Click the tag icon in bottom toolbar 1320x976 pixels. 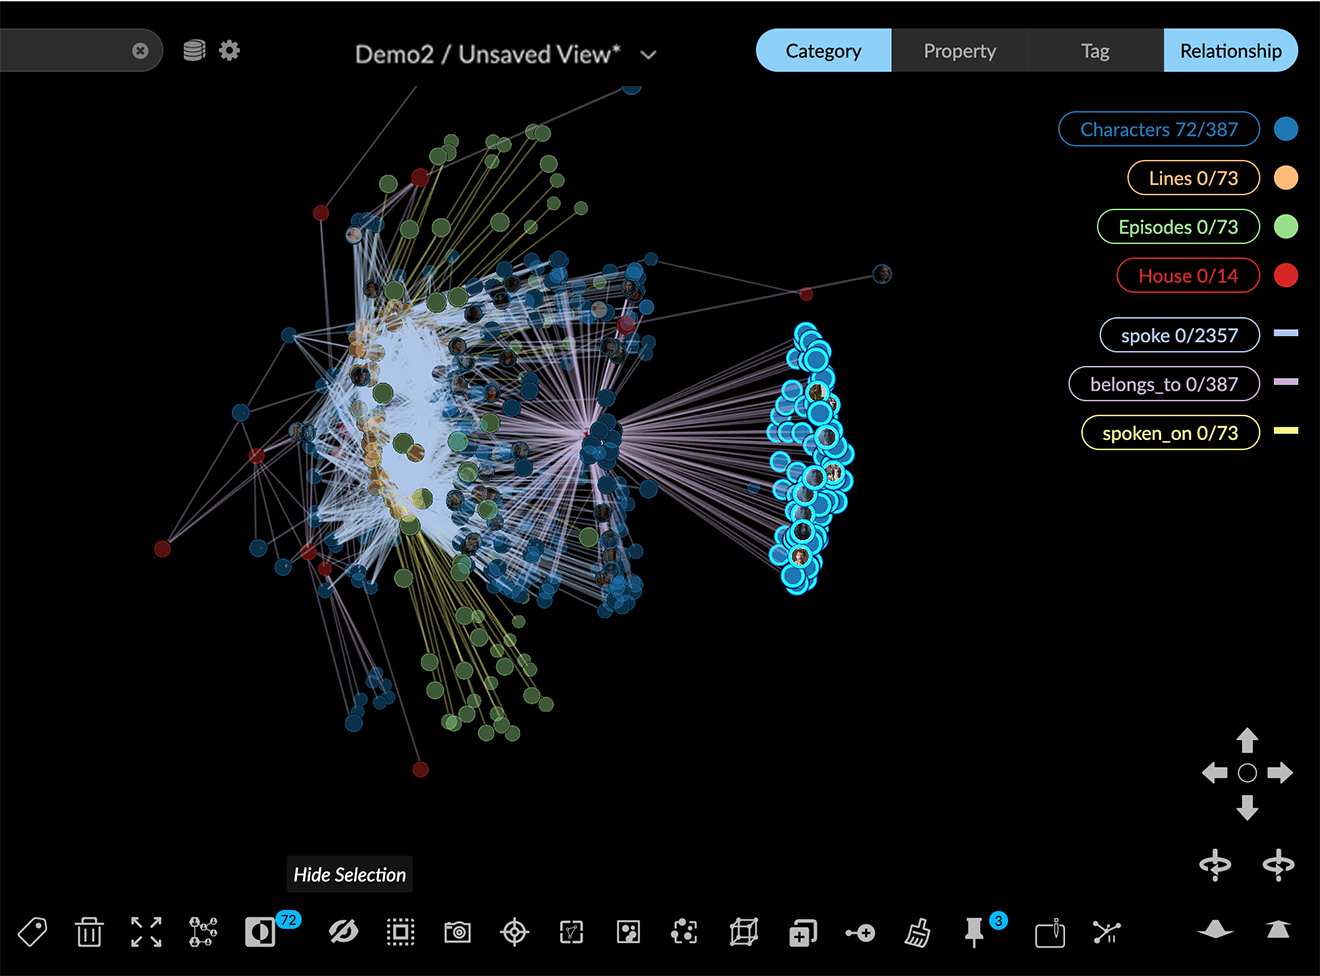click(x=33, y=932)
